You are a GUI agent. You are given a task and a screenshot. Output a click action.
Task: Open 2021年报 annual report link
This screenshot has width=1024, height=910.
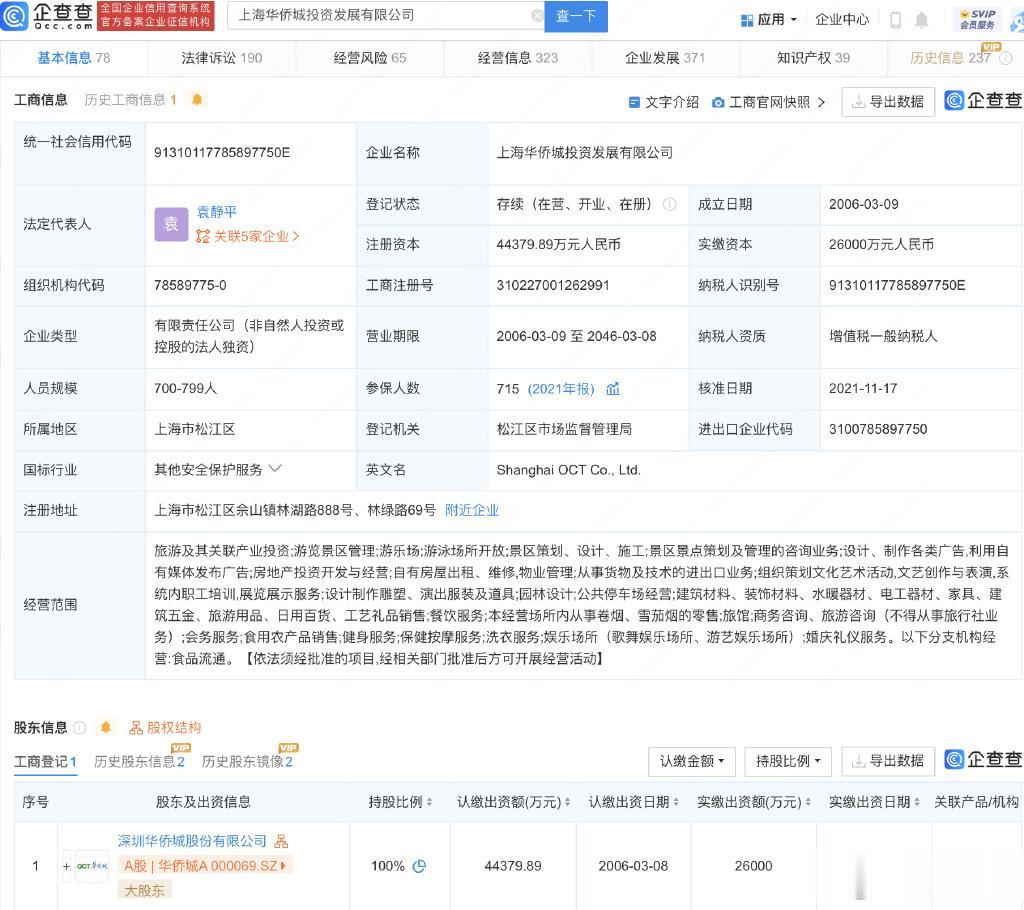pyautogui.click(x=561, y=389)
